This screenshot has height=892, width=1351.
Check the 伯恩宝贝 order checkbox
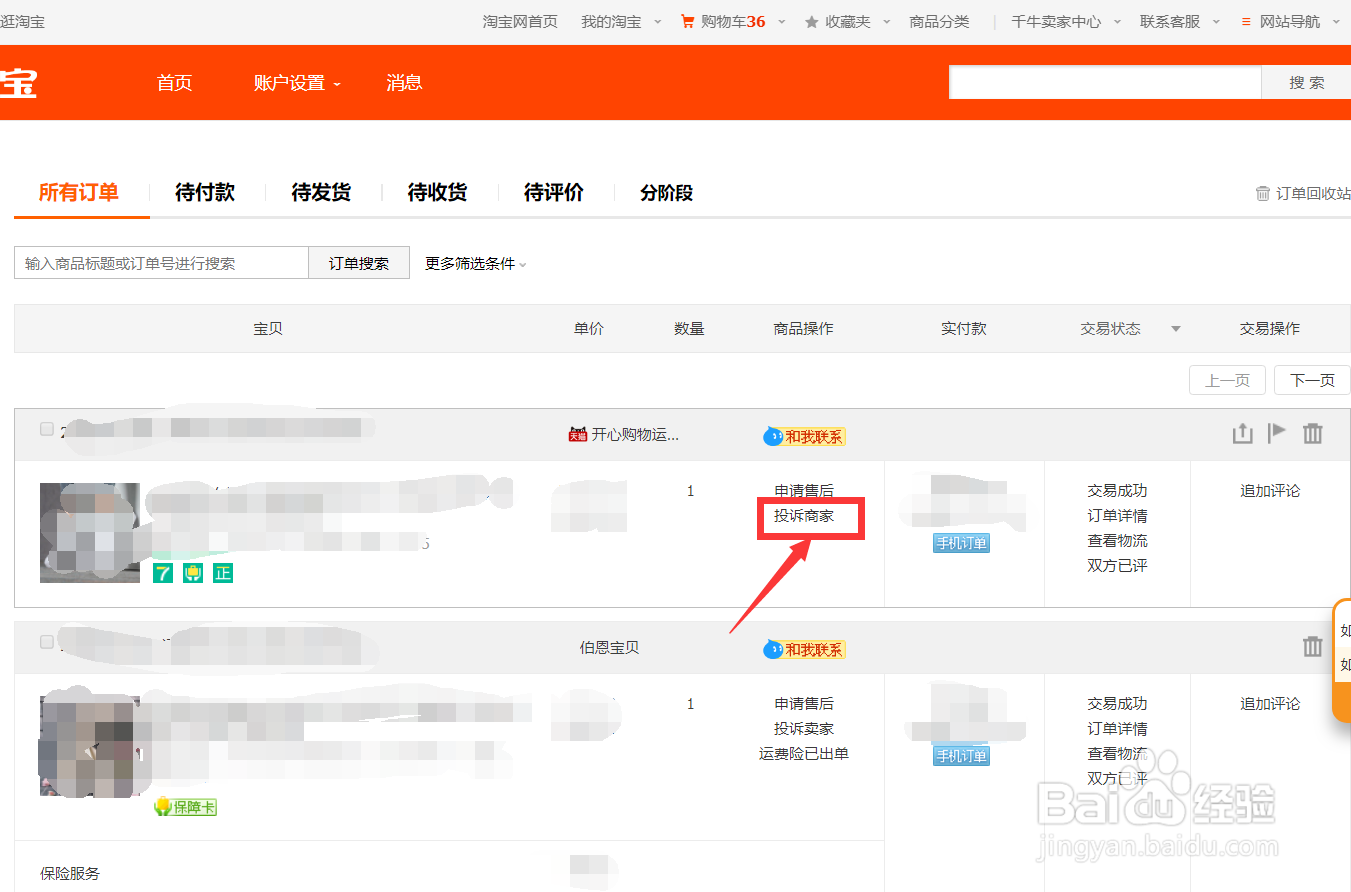pos(46,642)
